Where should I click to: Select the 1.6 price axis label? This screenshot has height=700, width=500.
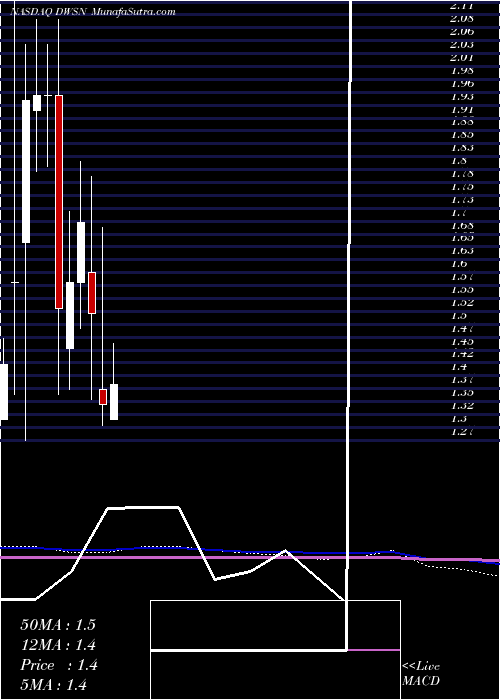tap(459, 263)
